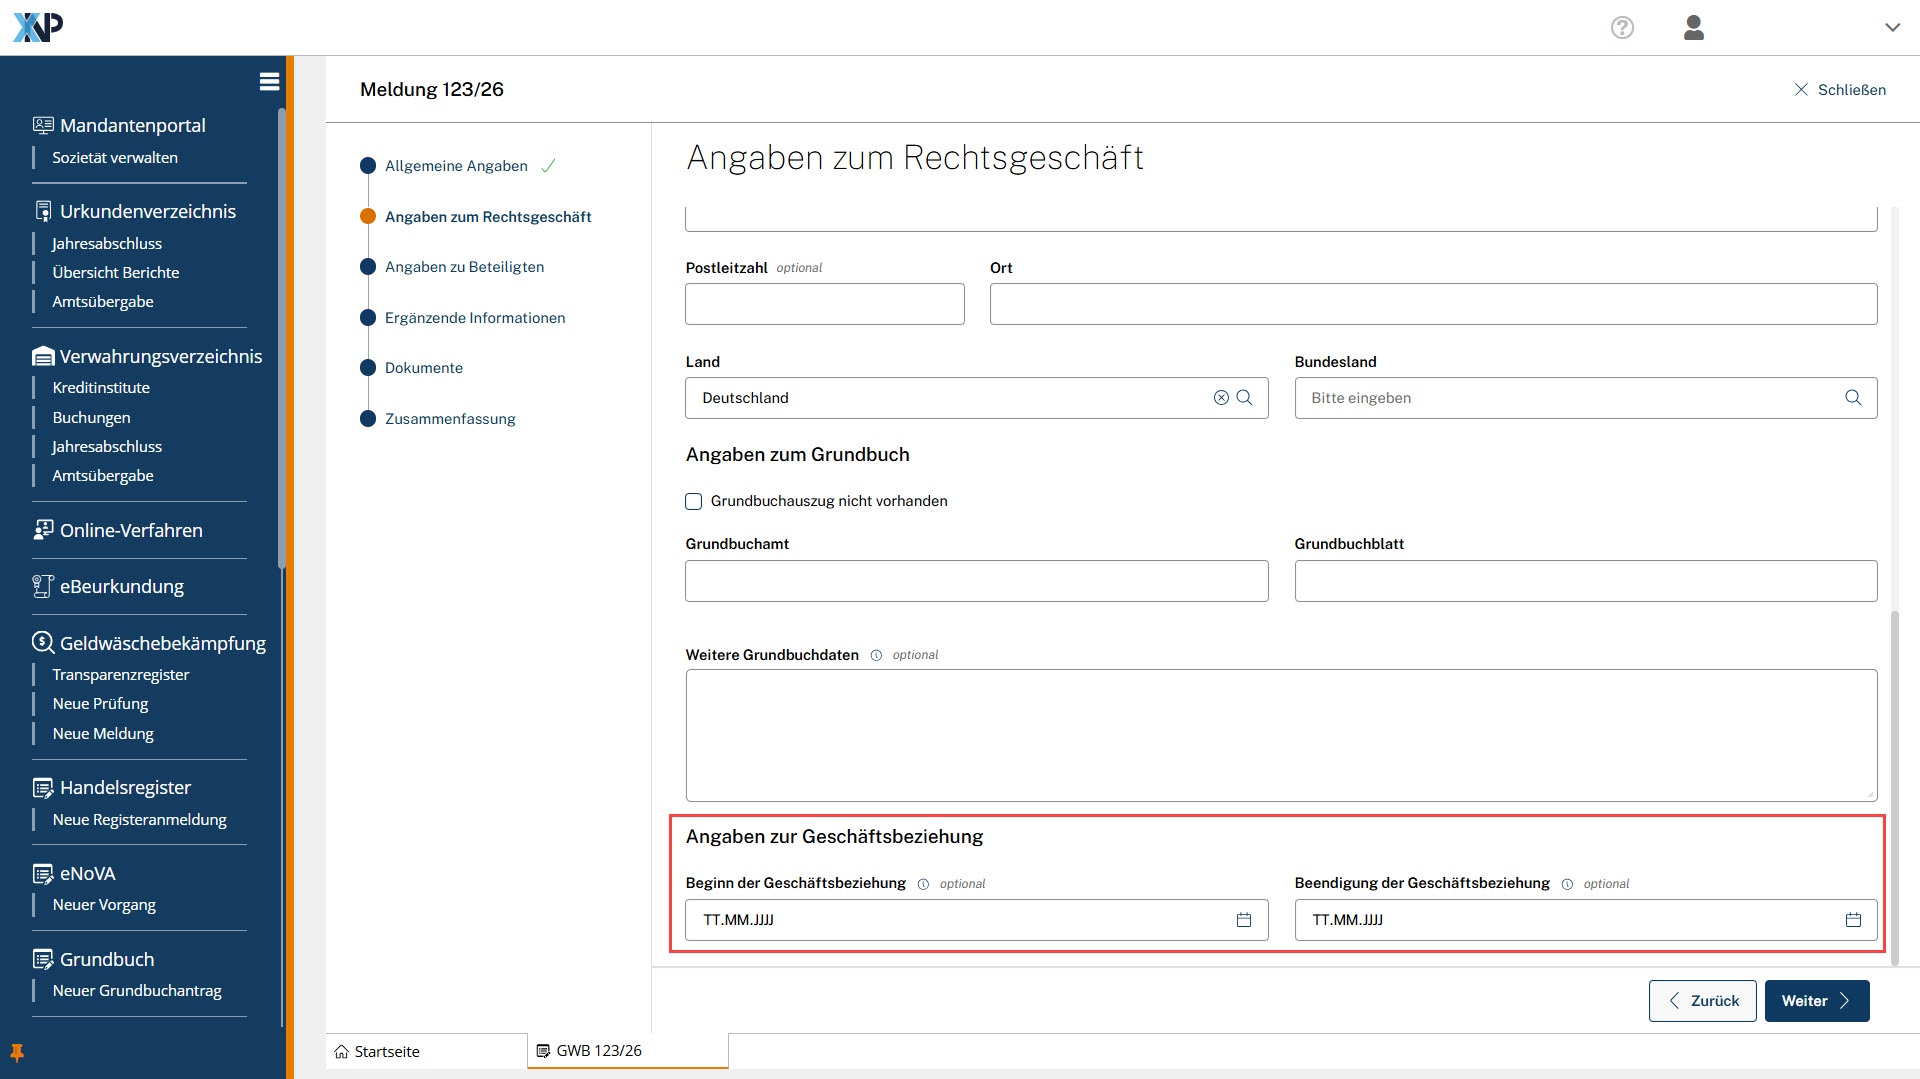Go back with Zurück button

pos(1702,1001)
